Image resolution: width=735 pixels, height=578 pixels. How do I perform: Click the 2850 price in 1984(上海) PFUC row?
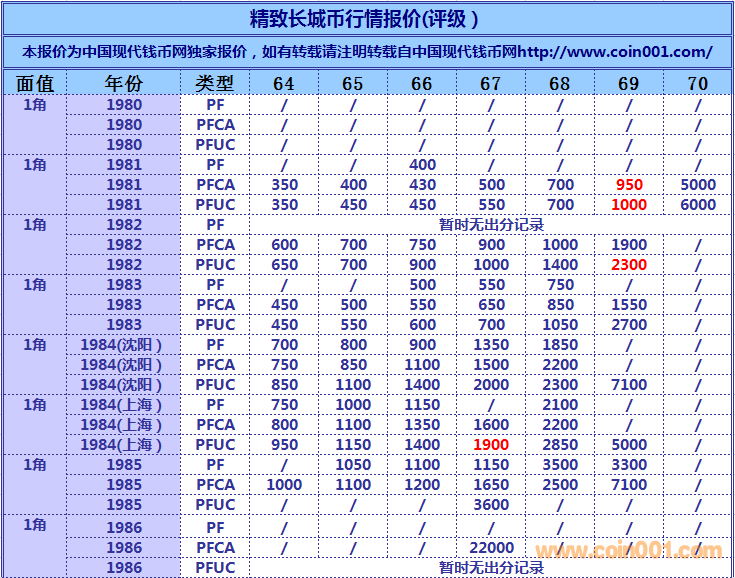click(560, 445)
